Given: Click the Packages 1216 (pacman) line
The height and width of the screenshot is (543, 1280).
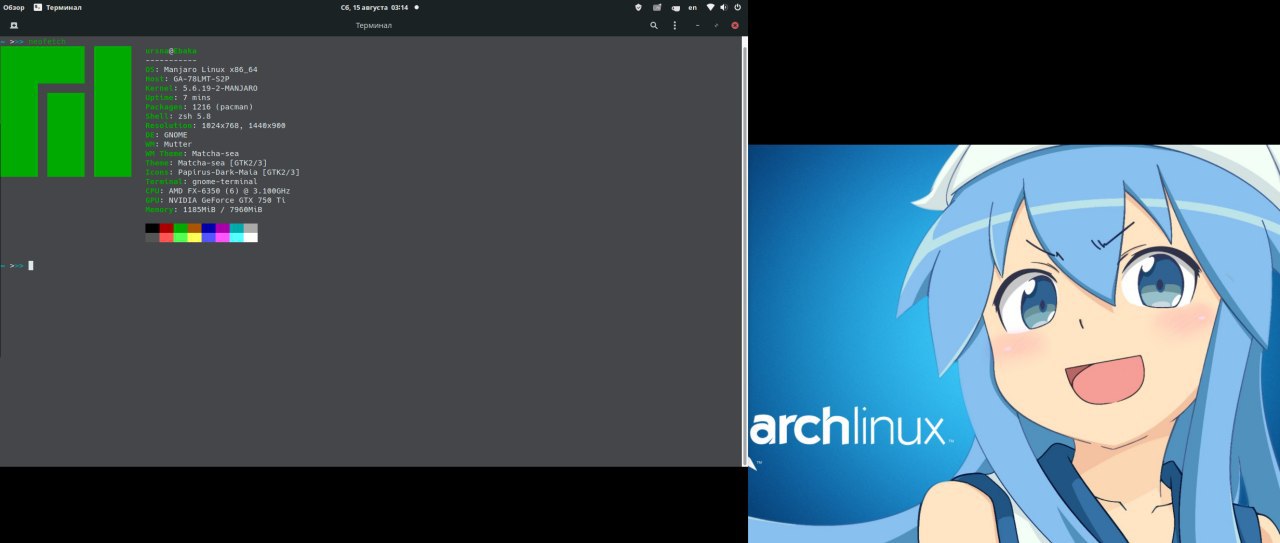Looking at the screenshot, I should pyautogui.click(x=199, y=106).
